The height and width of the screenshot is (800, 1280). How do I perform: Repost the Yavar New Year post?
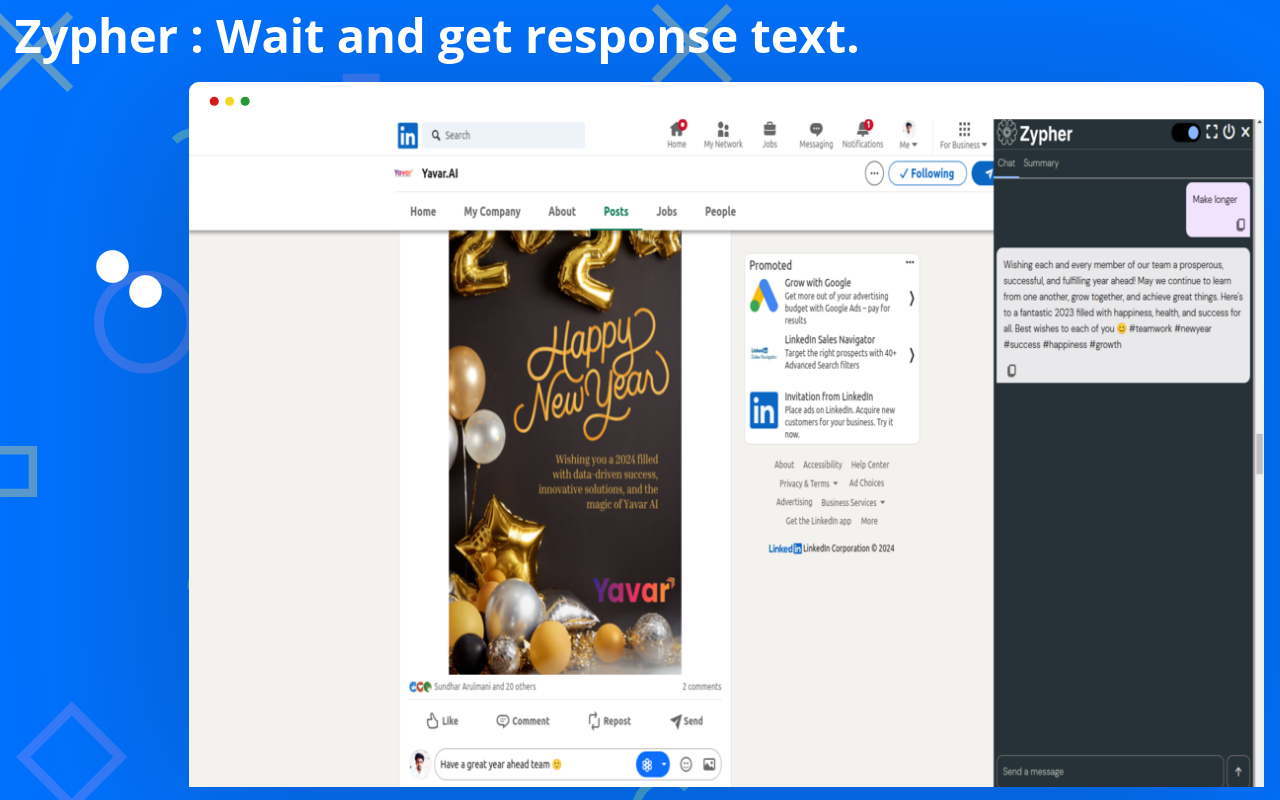click(x=609, y=721)
